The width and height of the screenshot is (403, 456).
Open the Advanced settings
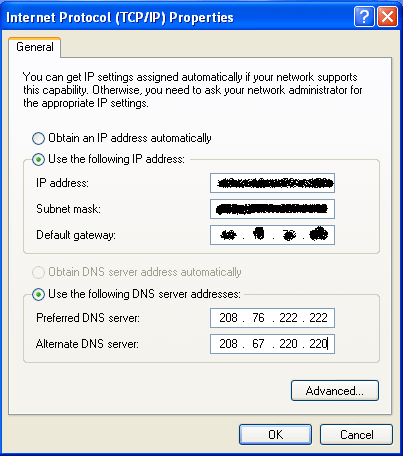point(335,390)
